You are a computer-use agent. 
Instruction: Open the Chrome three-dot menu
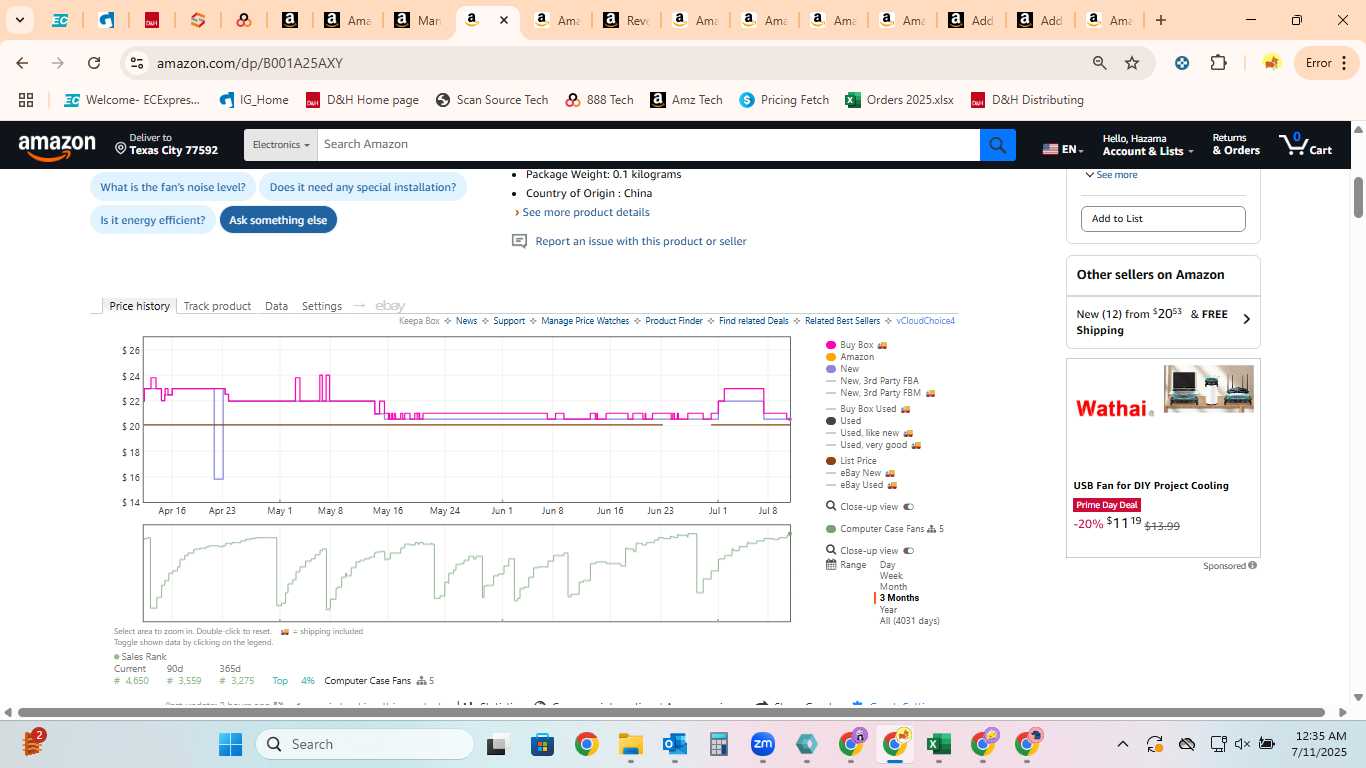click(1343, 63)
